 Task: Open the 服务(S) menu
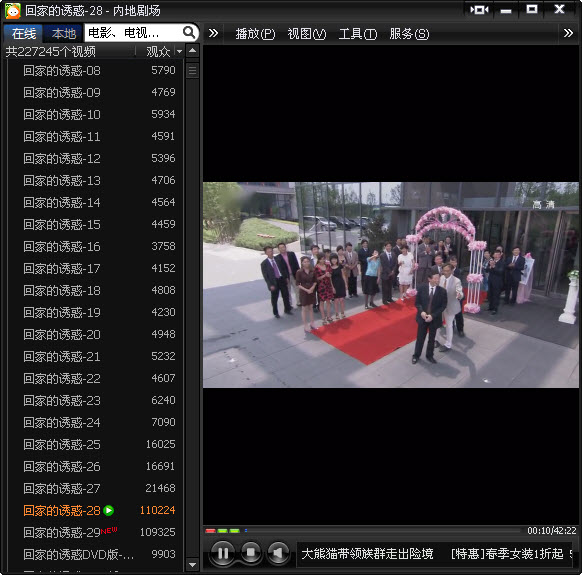409,34
